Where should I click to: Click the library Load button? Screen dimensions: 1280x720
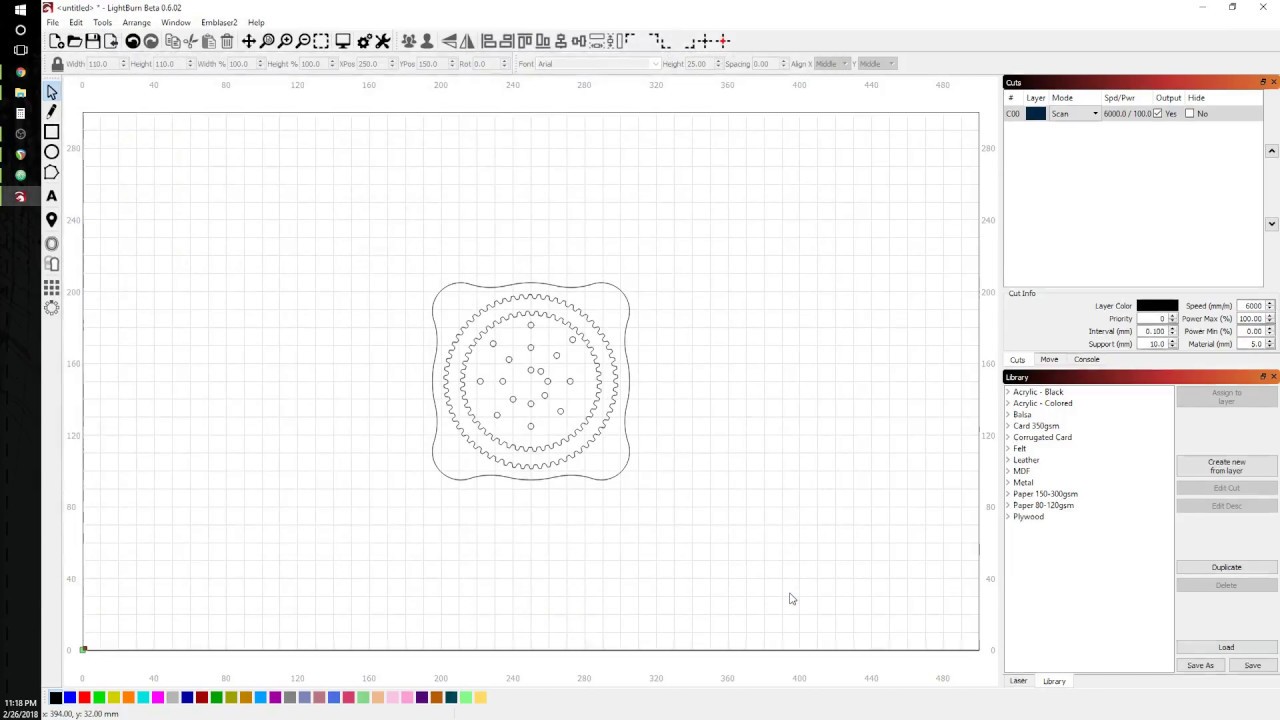tap(1226, 647)
